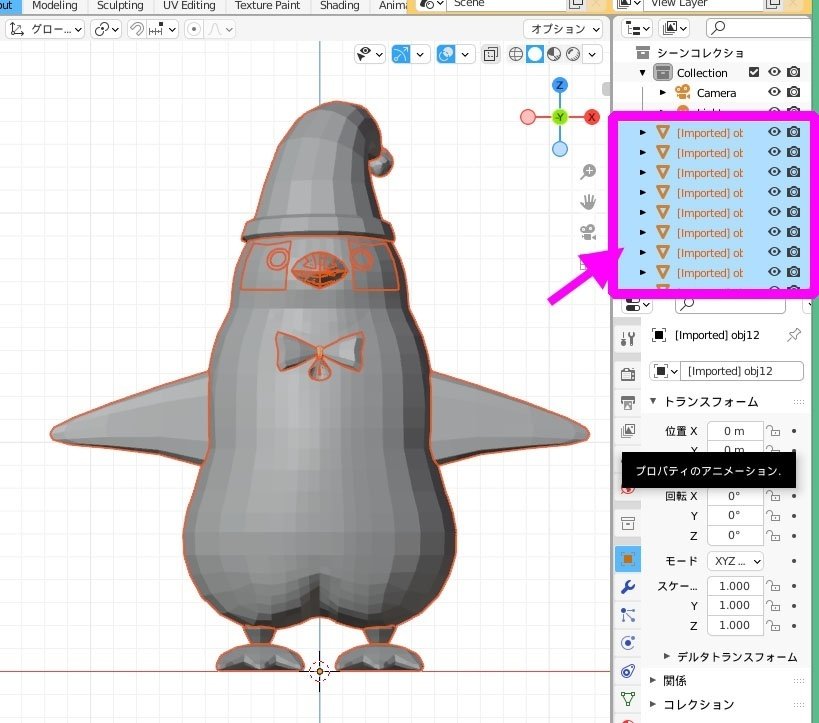
Task: Toggle viewport overlays button
Action: (446, 54)
